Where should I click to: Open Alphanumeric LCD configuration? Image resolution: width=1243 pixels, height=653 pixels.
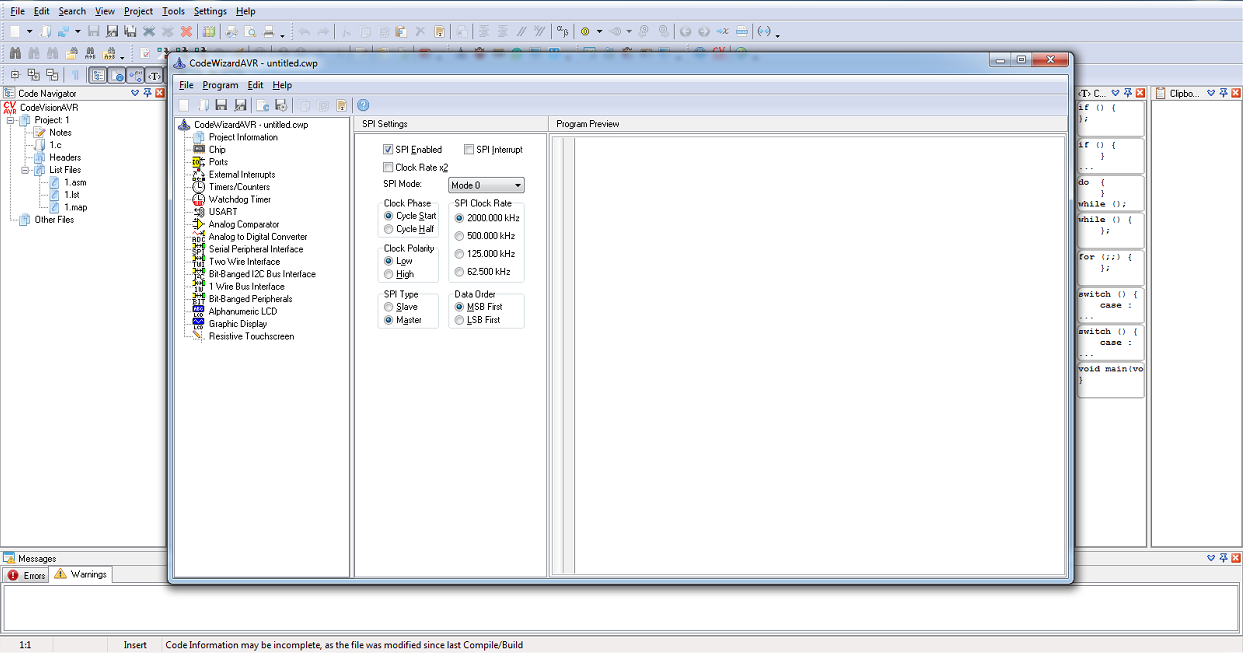[242, 311]
